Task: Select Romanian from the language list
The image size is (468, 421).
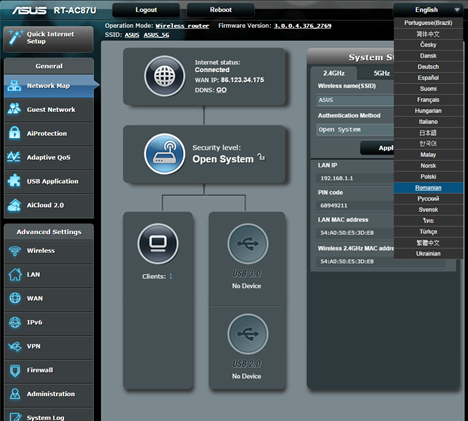Action: tap(428, 188)
